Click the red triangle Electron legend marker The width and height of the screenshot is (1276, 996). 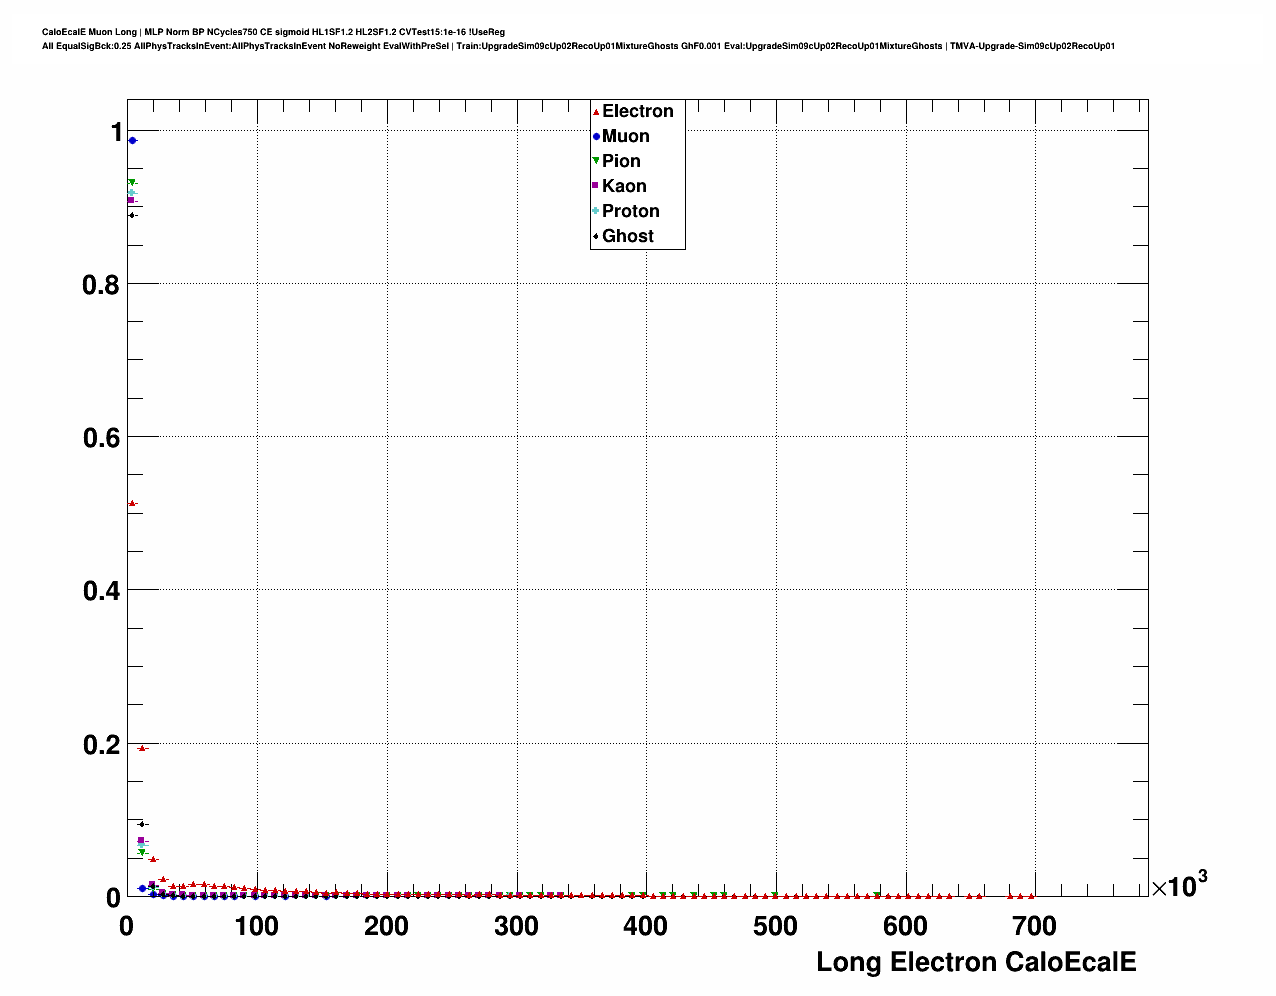tap(596, 112)
